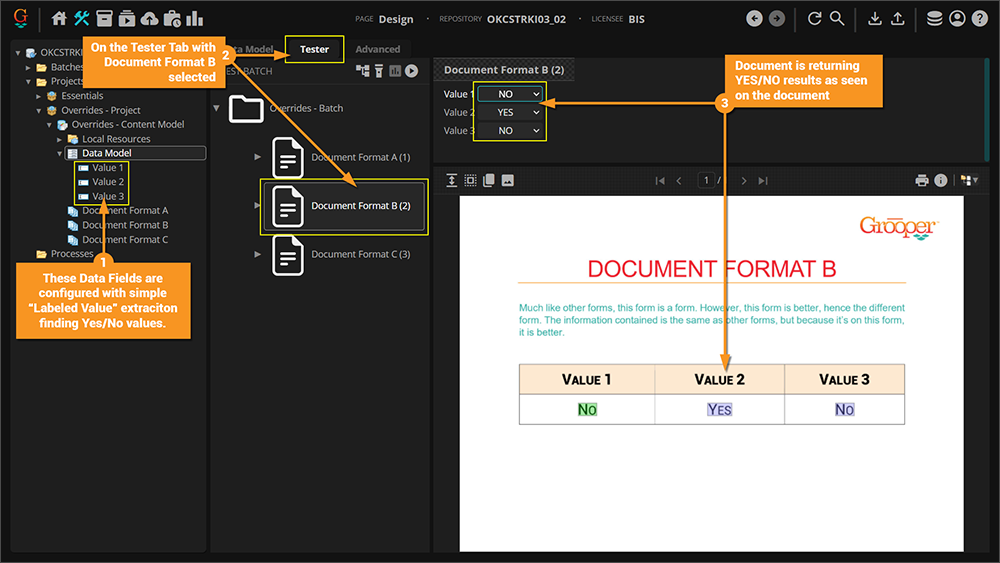1000x563 pixels.
Task: Open the briefcase with clock icon
Action: (x=172, y=18)
